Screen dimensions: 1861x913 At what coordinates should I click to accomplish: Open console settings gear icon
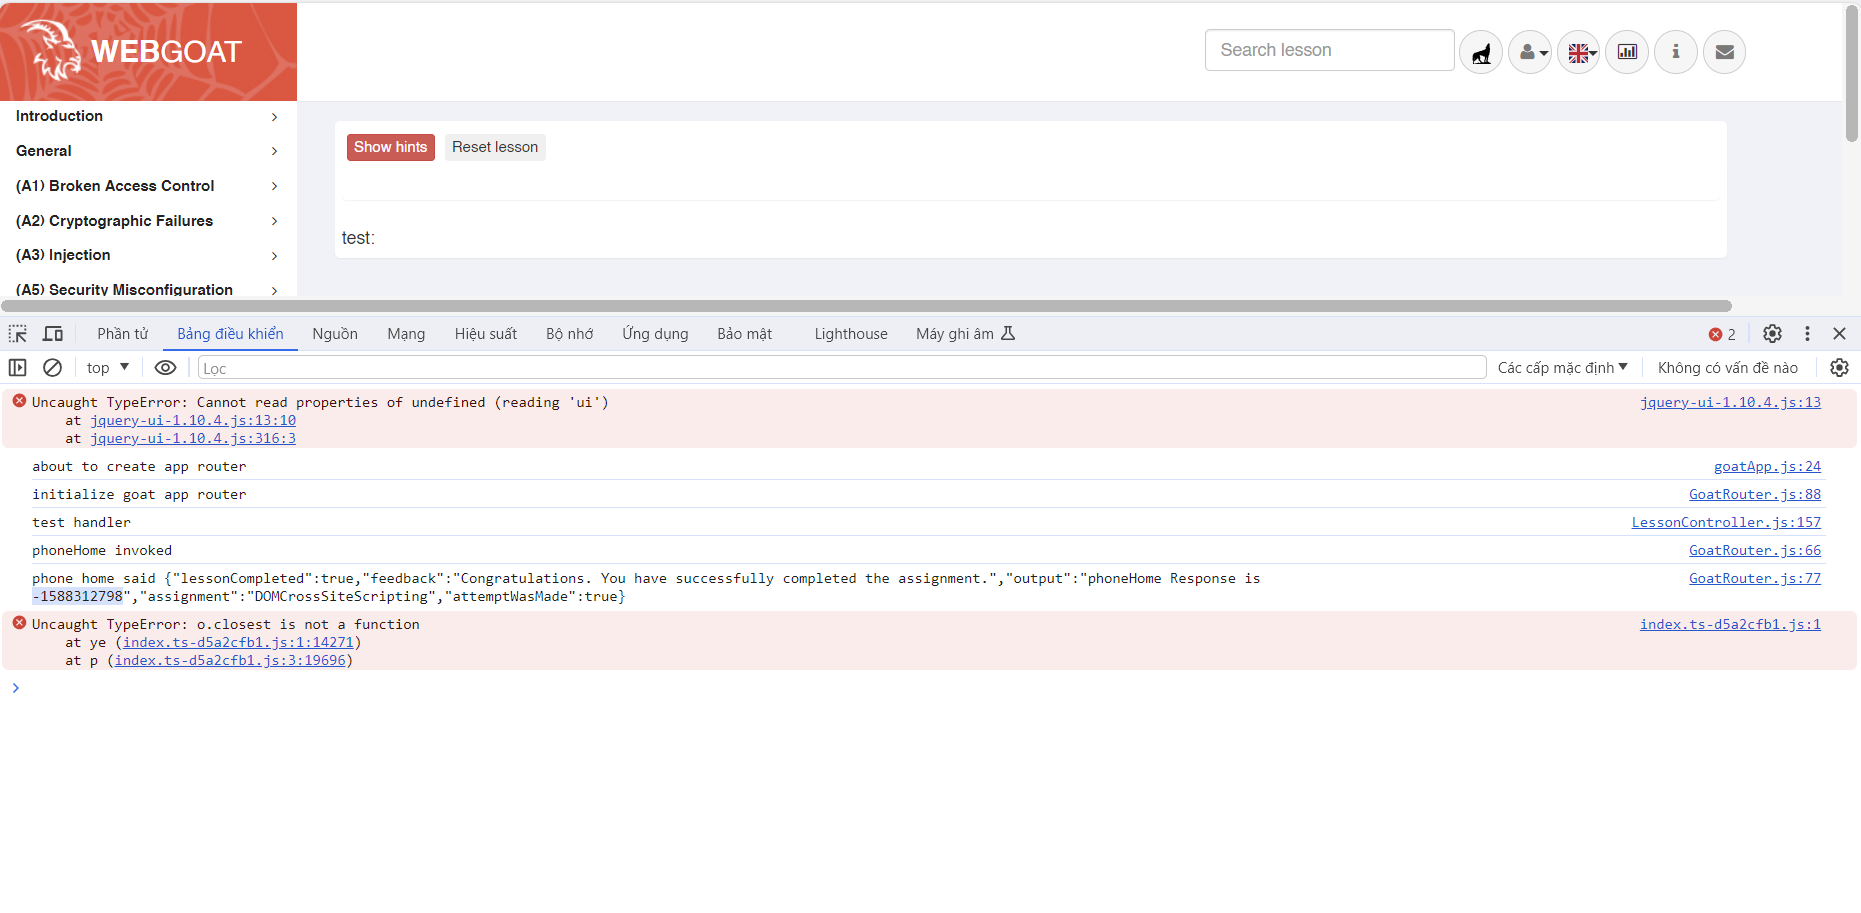[1839, 368]
